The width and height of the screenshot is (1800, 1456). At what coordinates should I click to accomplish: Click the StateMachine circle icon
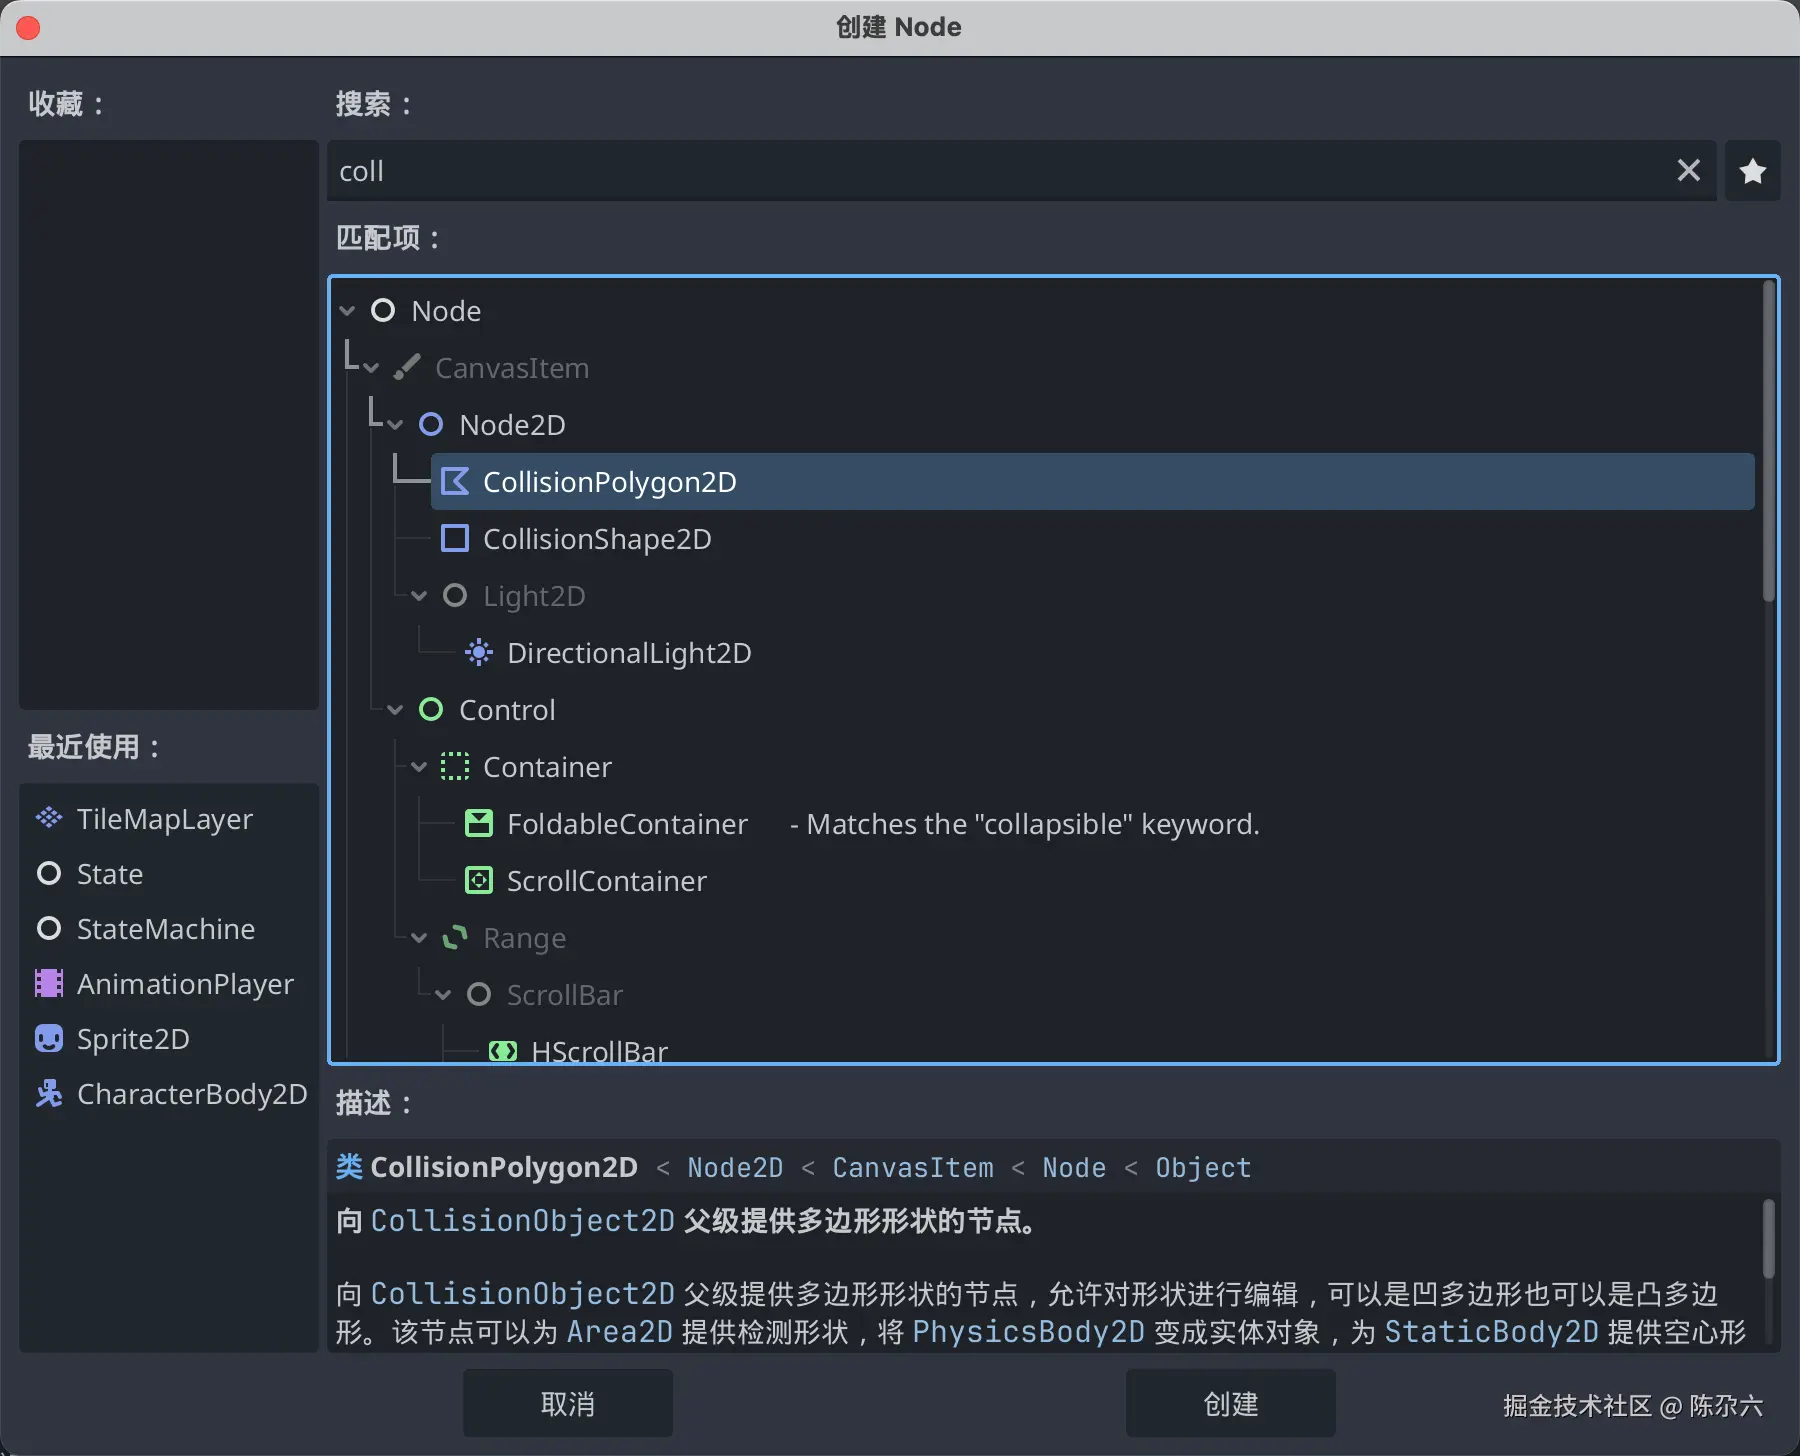49,929
